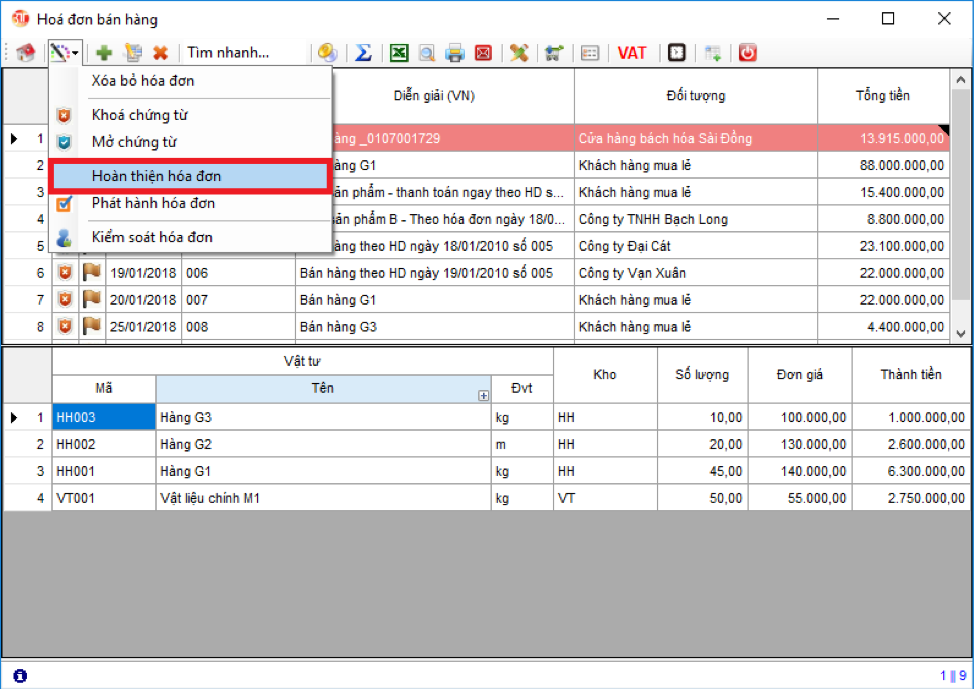The width and height of the screenshot is (974, 689).
Task: Select Mở chứng từ in the menu
Action: pyautogui.click(x=190, y=142)
